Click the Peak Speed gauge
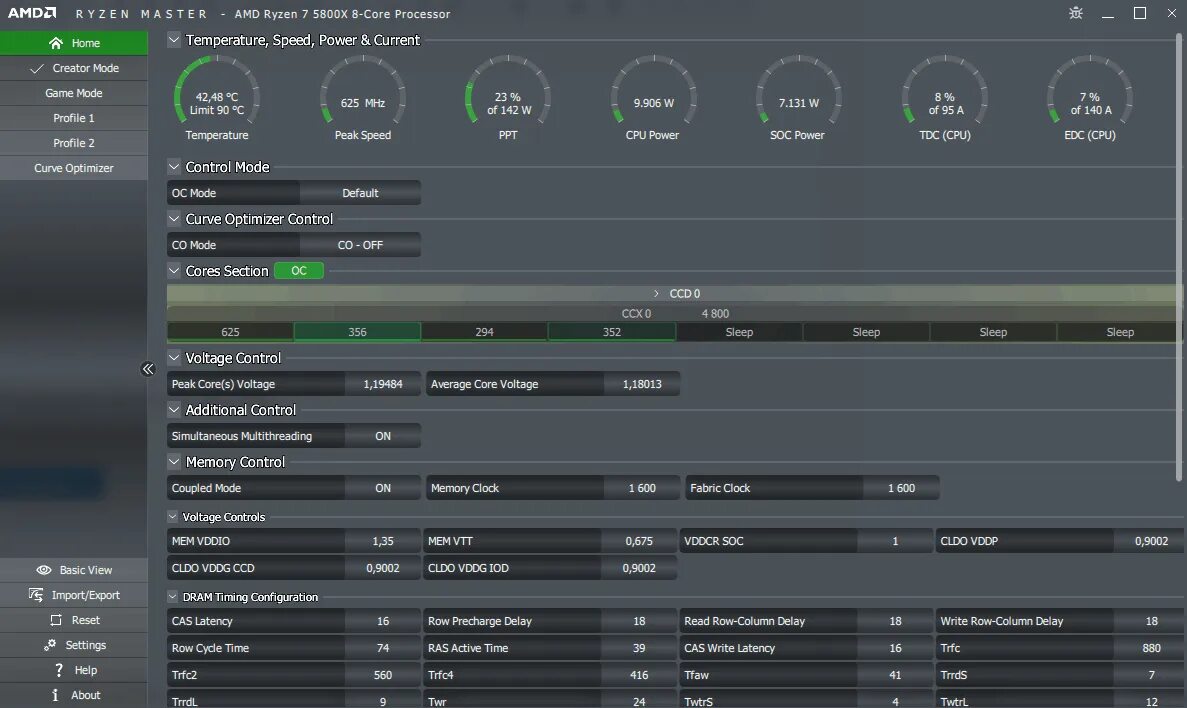 [x=363, y=98]
